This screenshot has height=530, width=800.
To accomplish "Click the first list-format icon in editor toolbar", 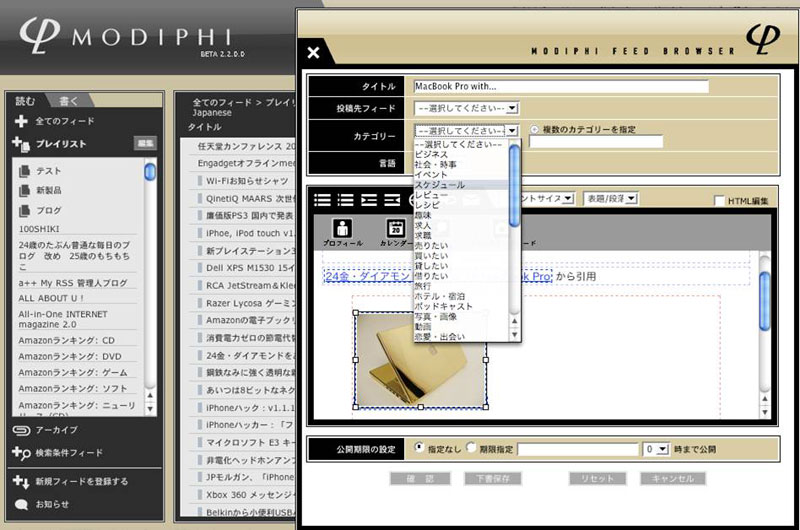I will tap(322, 200).
